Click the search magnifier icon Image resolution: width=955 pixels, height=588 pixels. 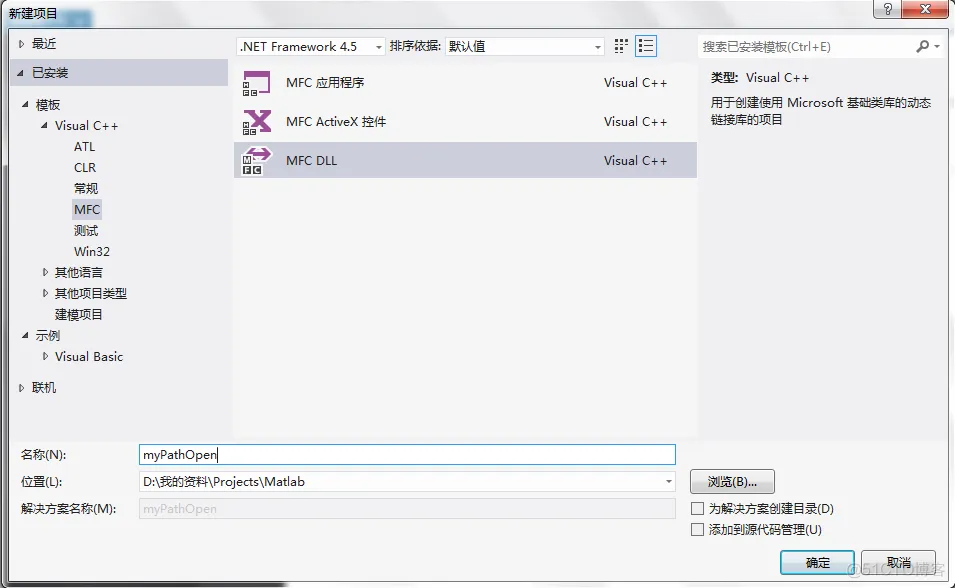point(922,46)
